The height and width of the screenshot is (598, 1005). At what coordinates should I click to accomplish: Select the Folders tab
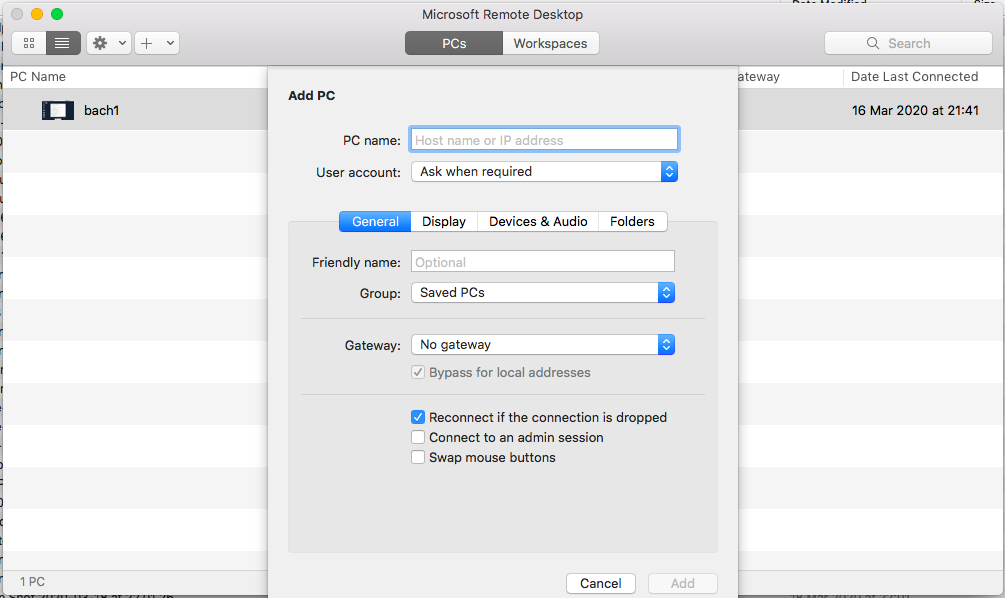coord(632,222)
